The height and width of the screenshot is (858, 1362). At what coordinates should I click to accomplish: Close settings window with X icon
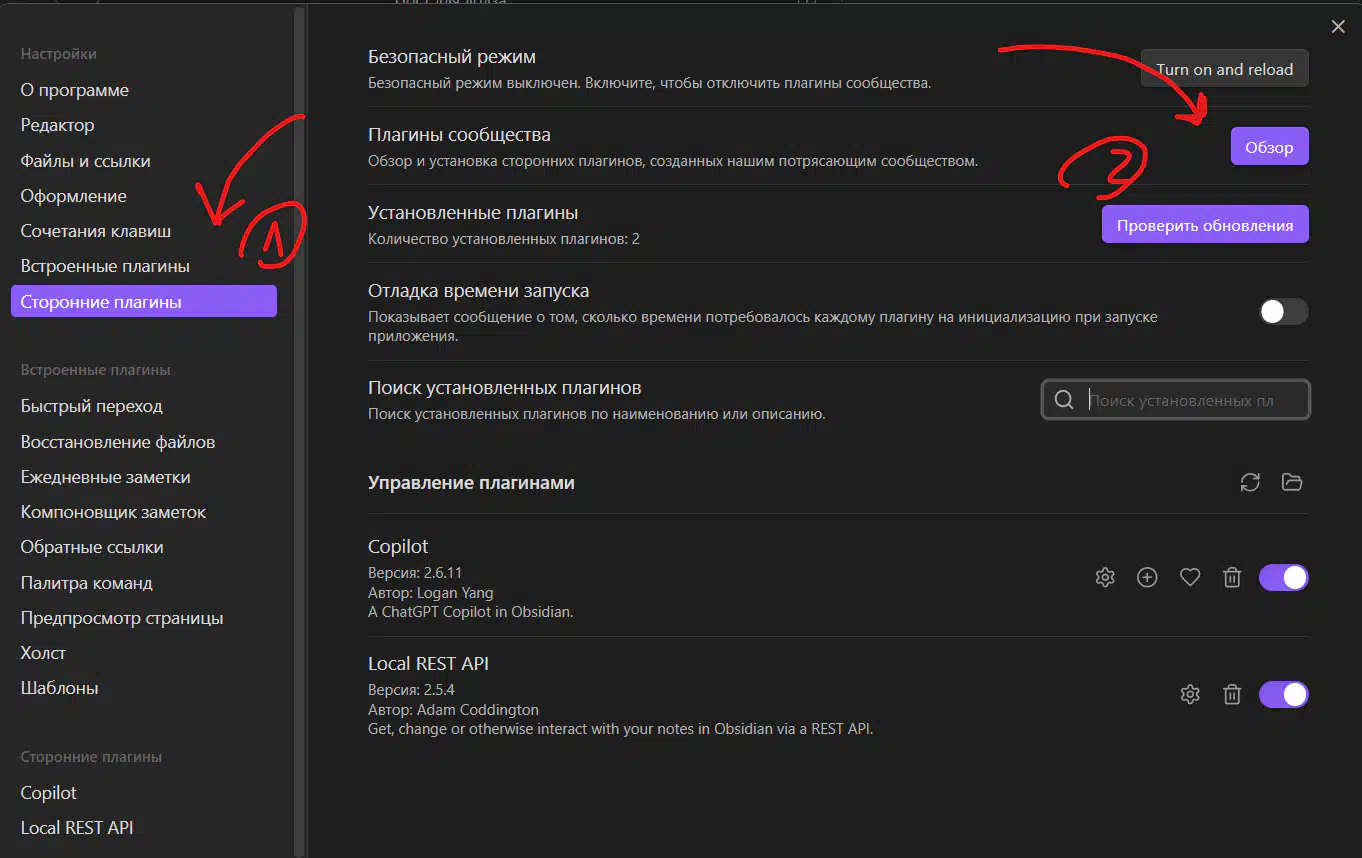point(1338,27)
